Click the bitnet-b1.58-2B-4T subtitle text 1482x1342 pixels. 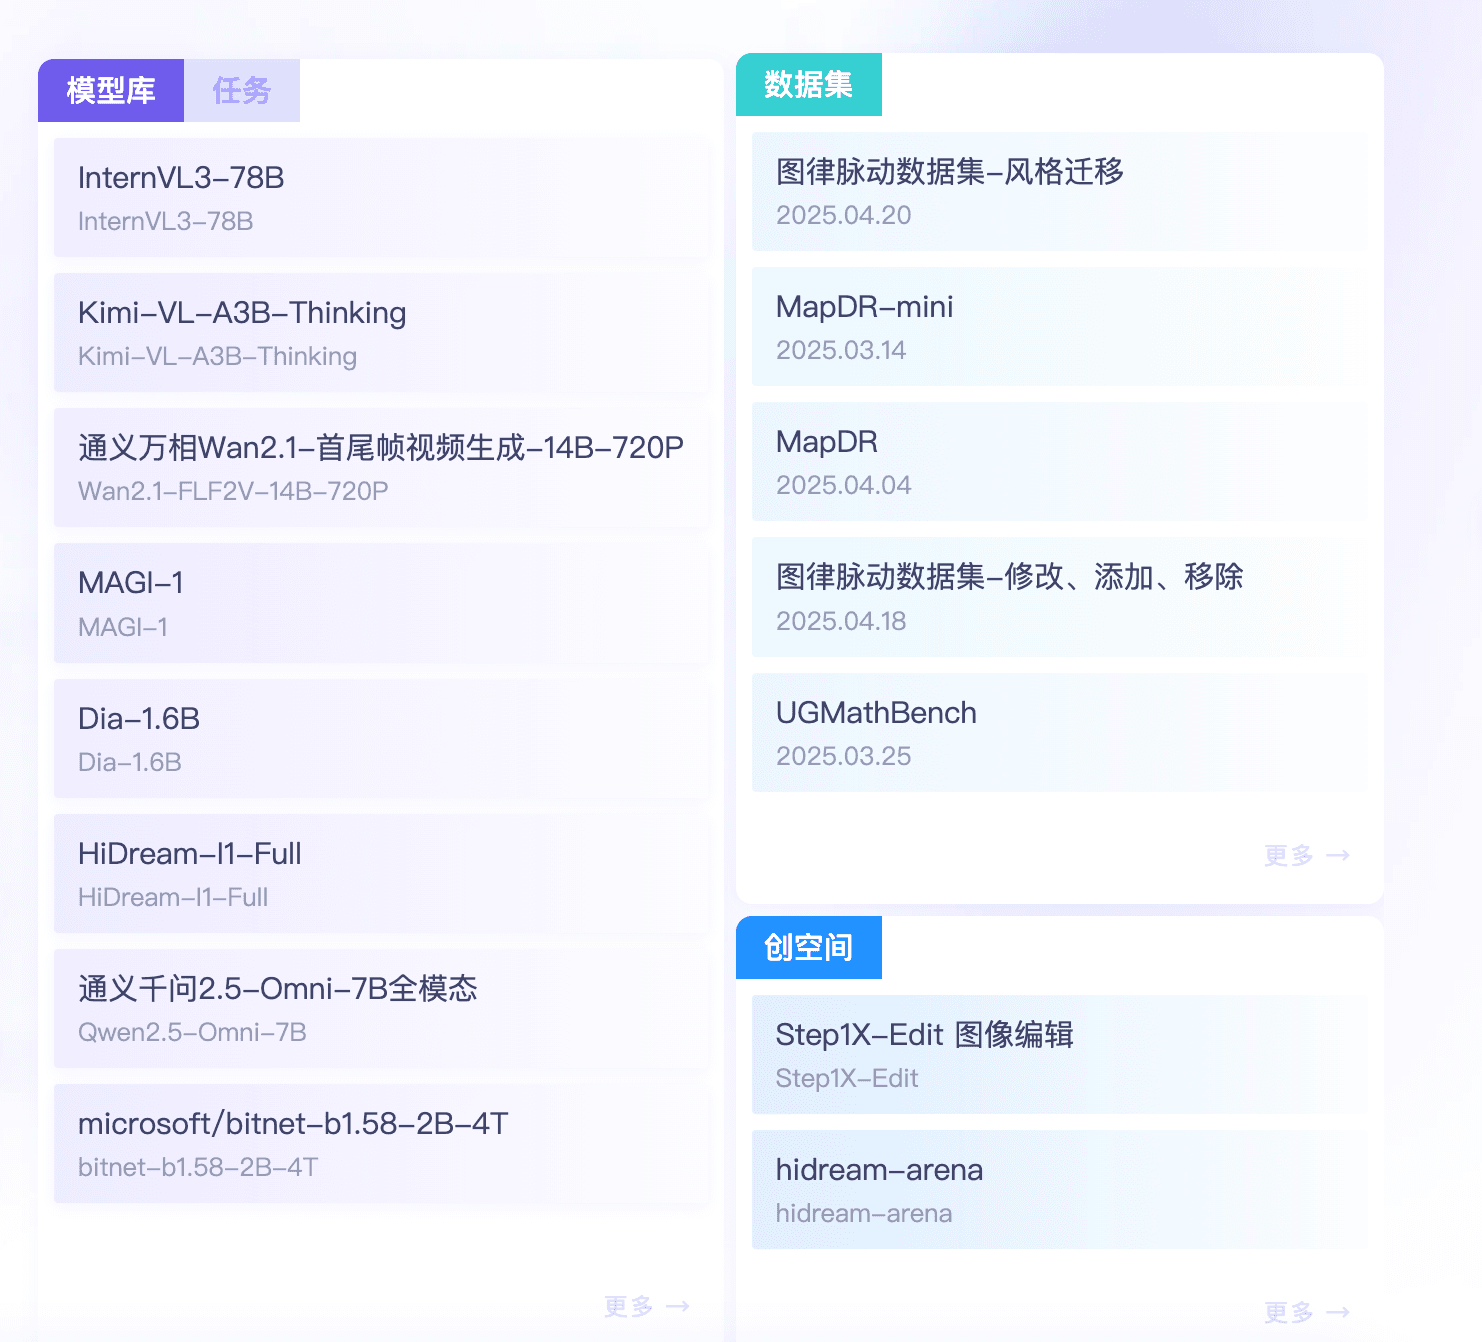pos(198,1167)
